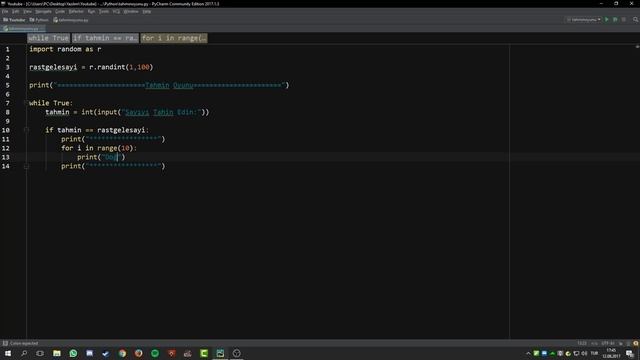
Task: Open Spotify from the taskbar
Action: (x=155, y=353)
